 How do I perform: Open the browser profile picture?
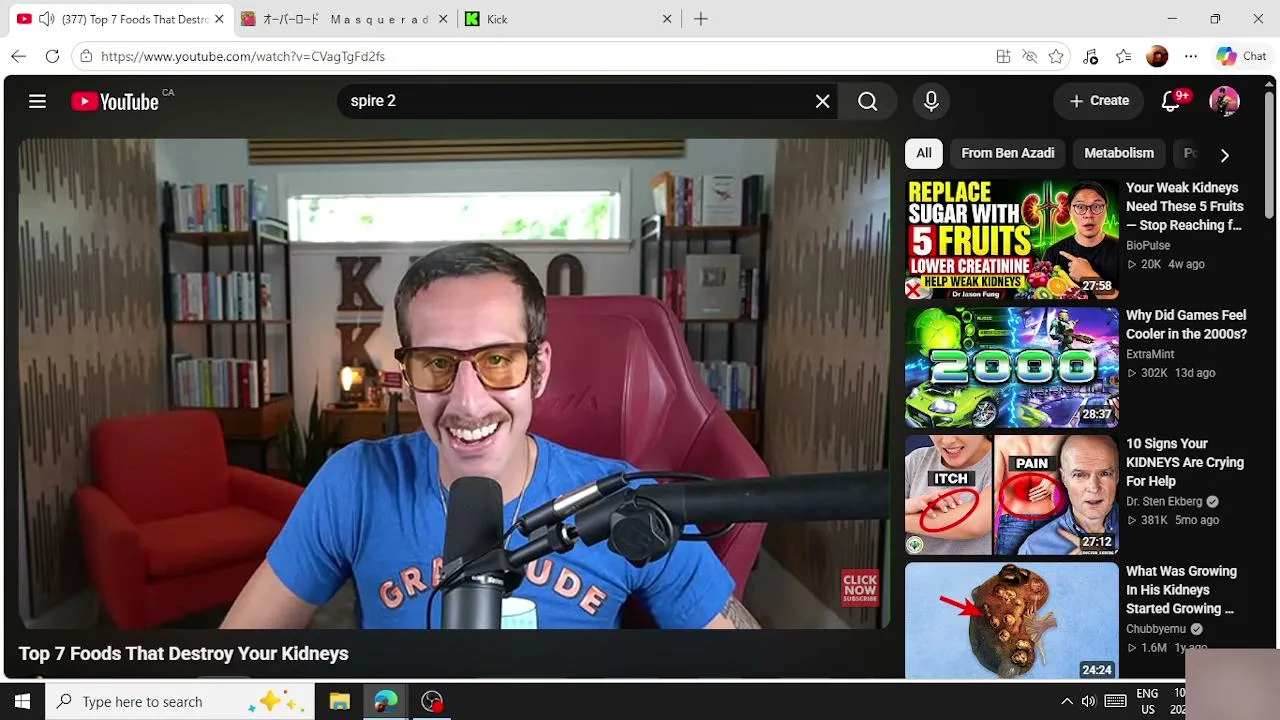[1157, 56]
